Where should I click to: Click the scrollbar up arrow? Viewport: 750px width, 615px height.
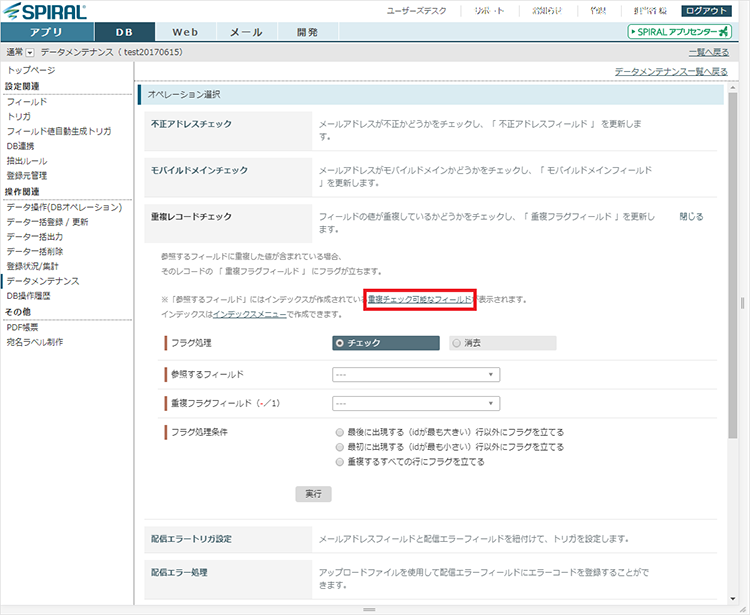coord(733,88)
